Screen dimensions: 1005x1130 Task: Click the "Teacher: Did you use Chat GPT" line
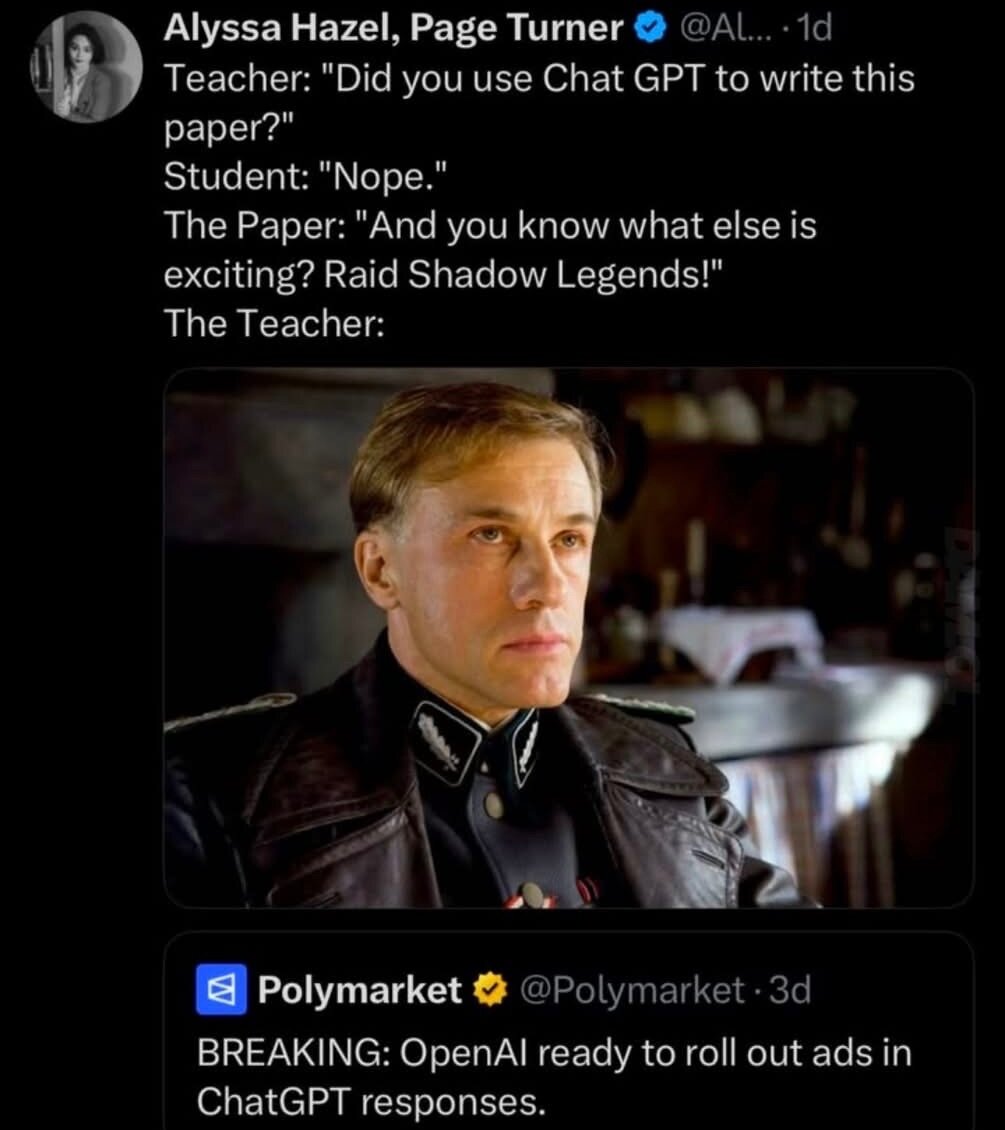pyautogui.click(x=538, y=80)
